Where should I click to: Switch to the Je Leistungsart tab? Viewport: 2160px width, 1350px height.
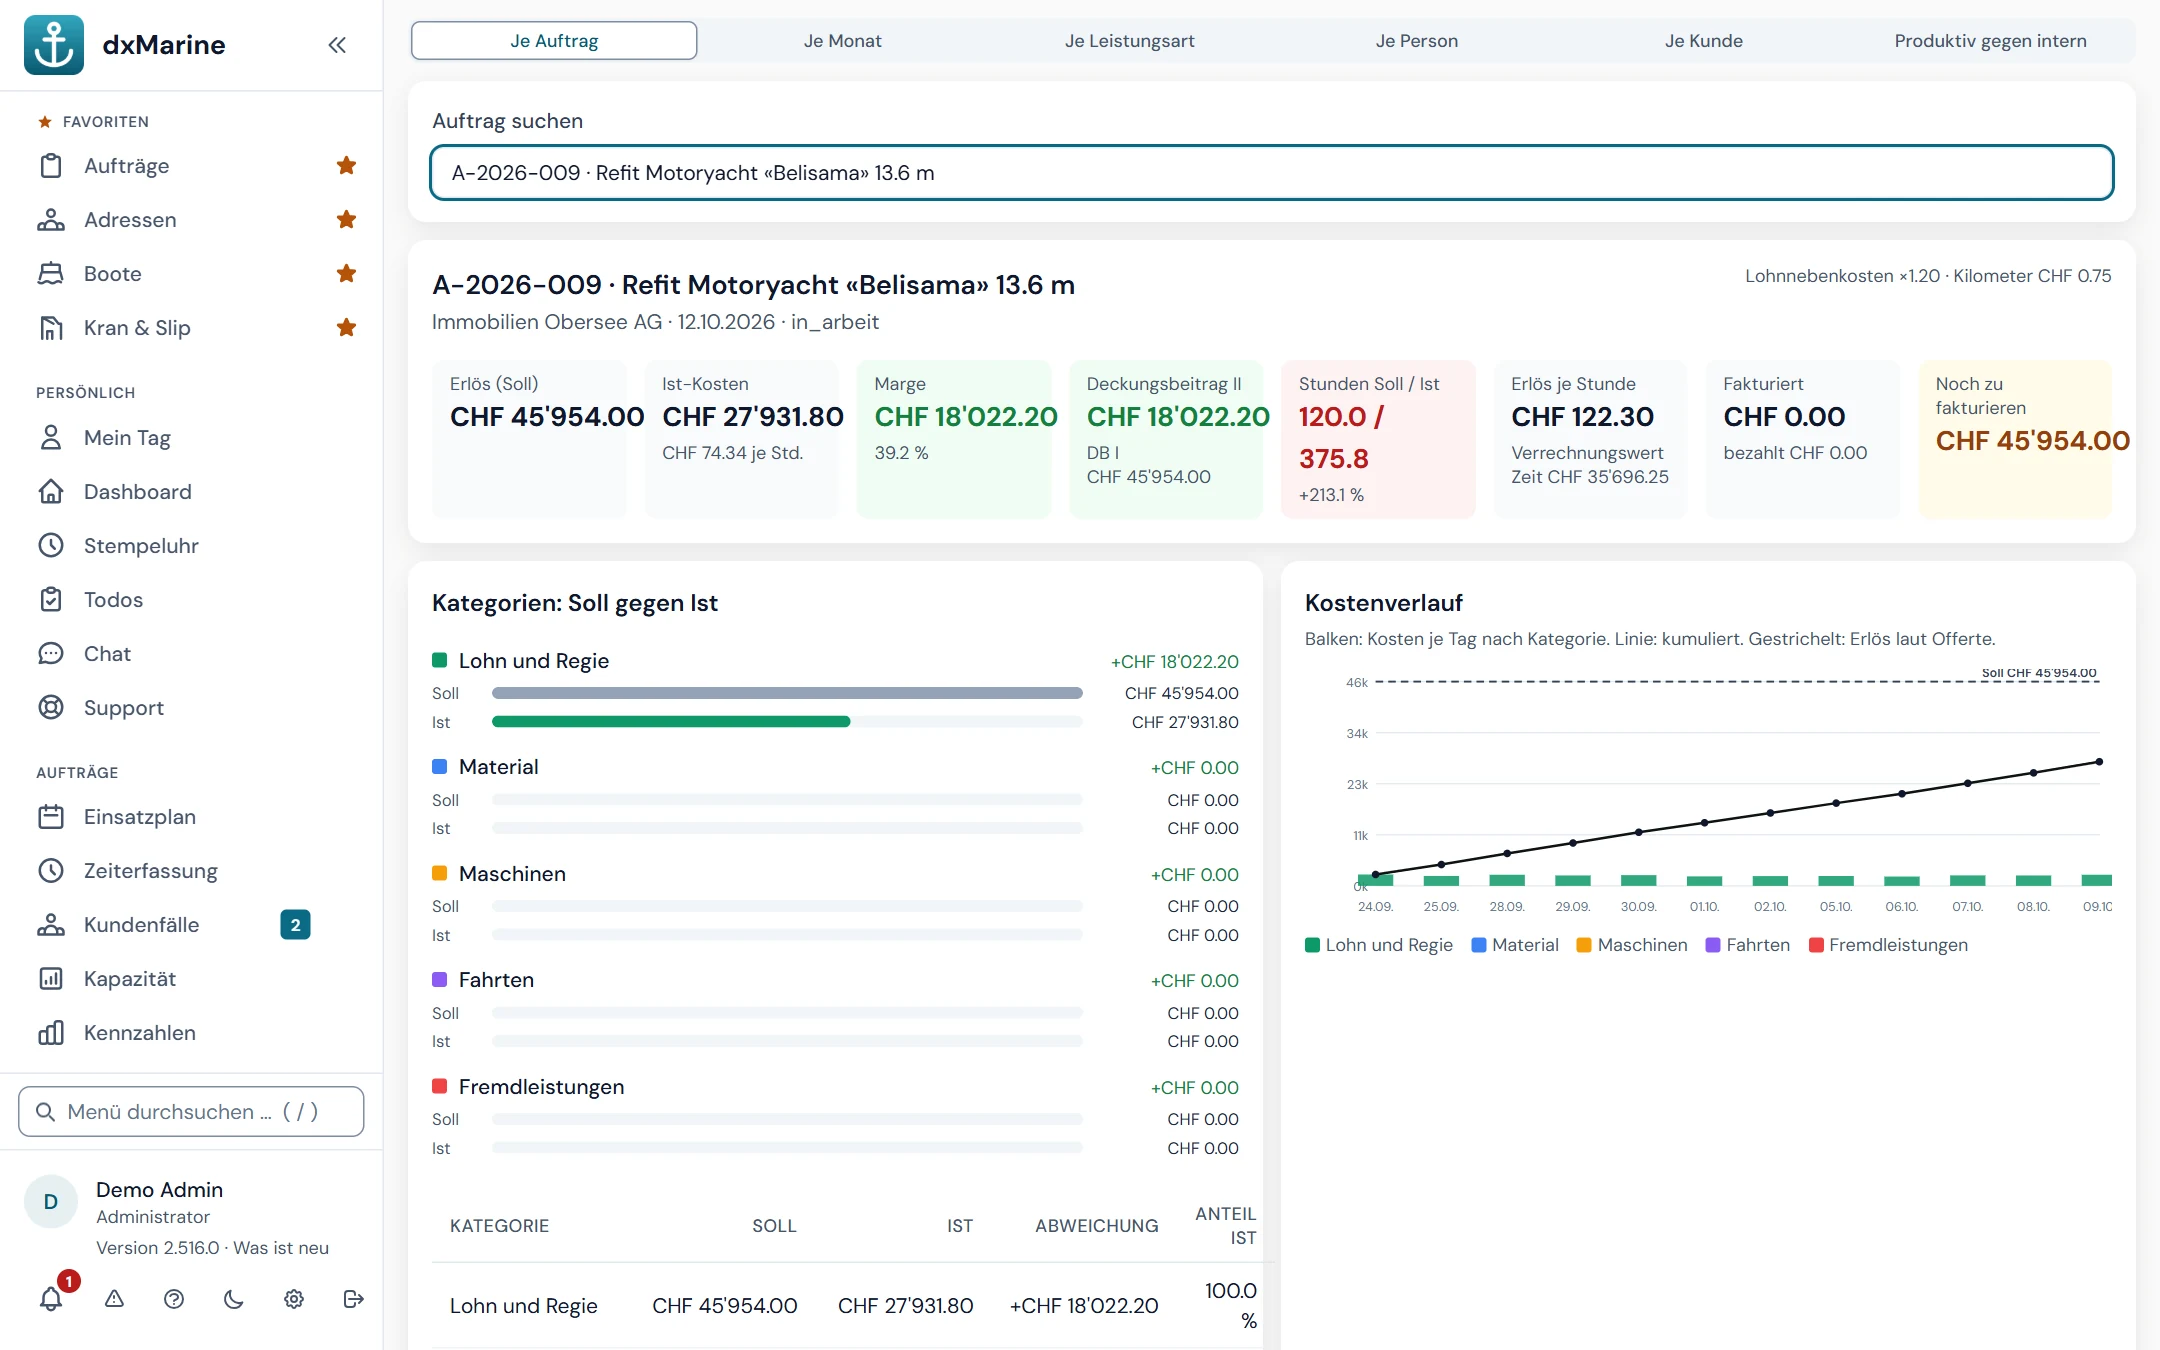[x=1129, y=41]
